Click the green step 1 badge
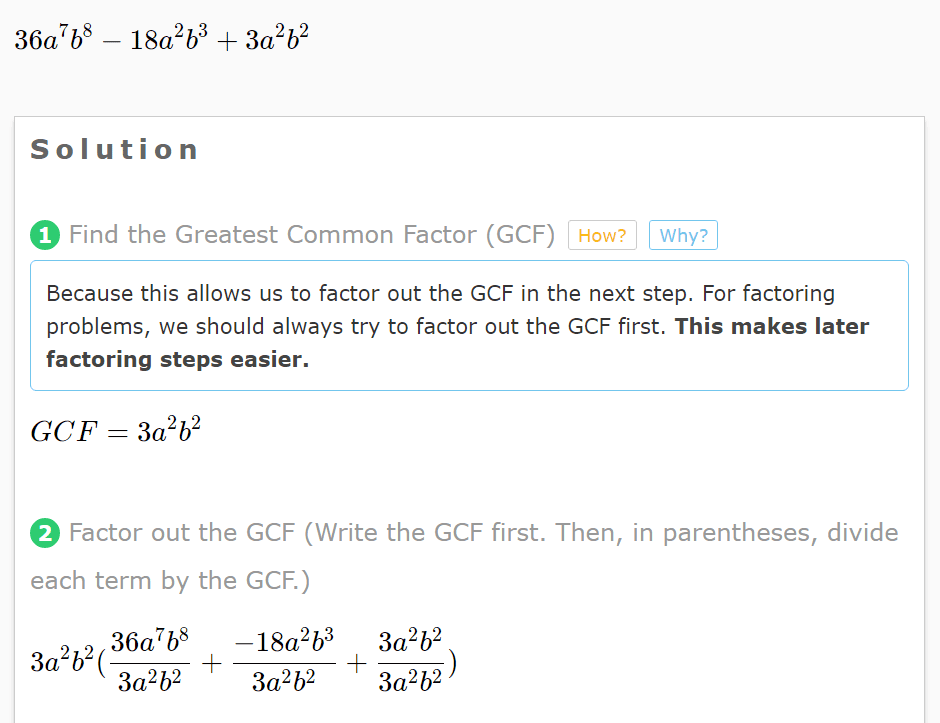Image resolution: width=940 pixels, height=723 pixels. click(x=43, y=234)
